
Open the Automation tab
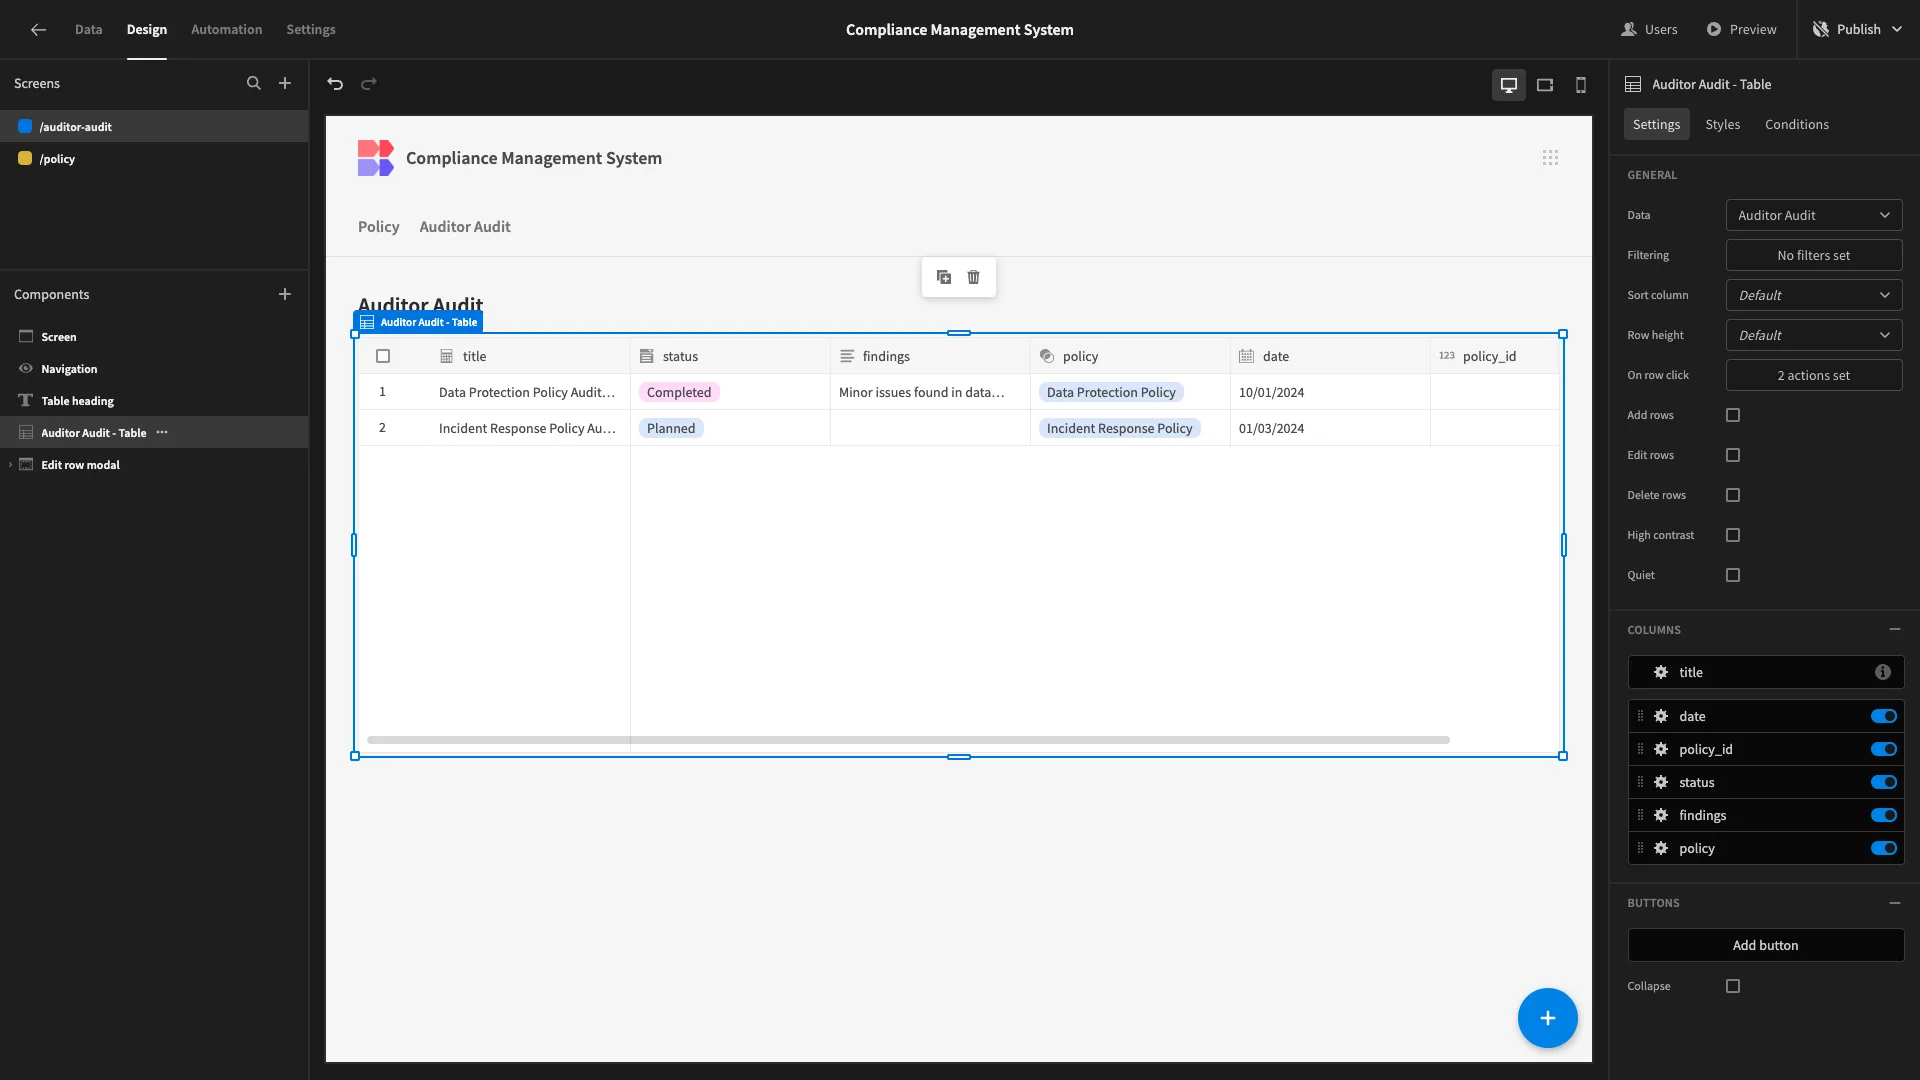pos(227,30)
